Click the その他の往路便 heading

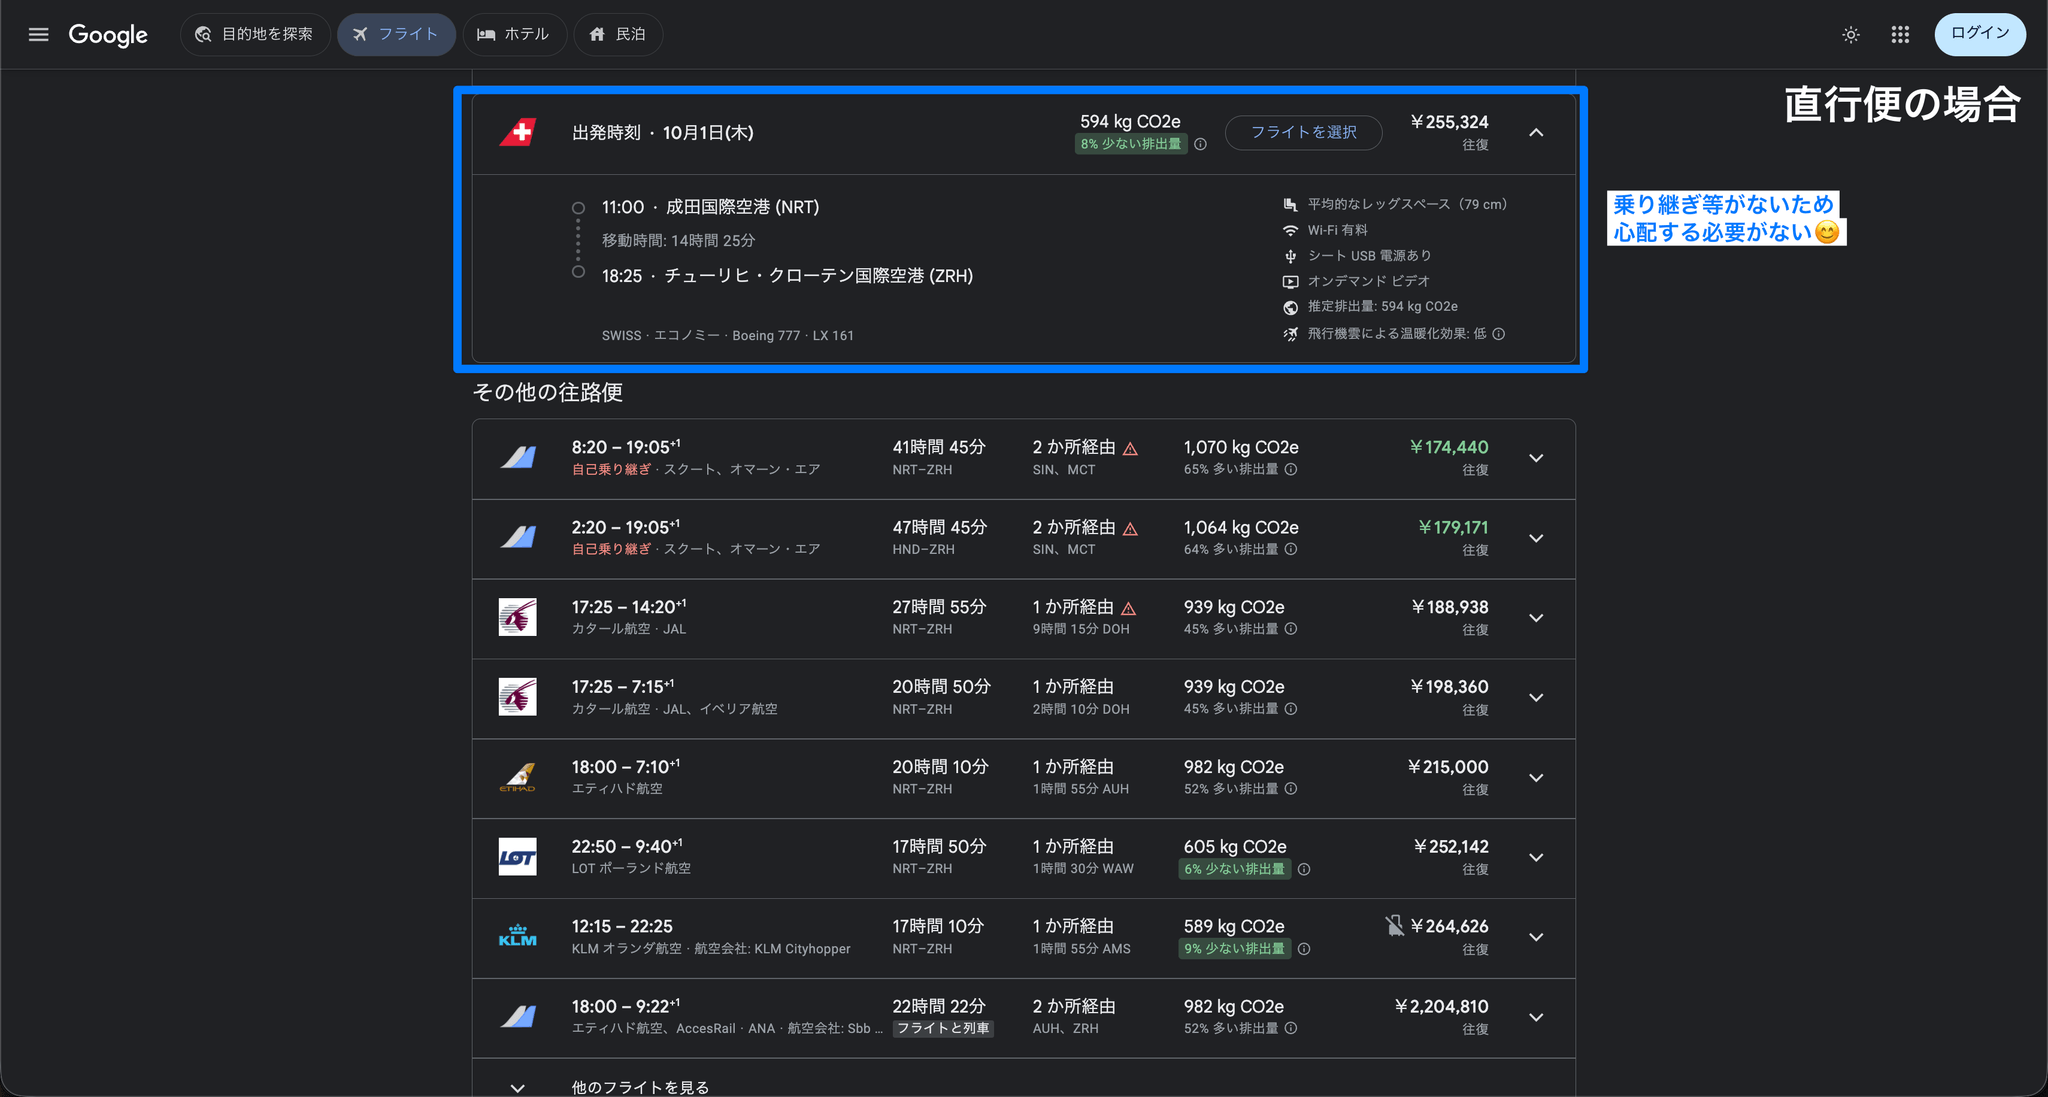[x=548, y=392]
